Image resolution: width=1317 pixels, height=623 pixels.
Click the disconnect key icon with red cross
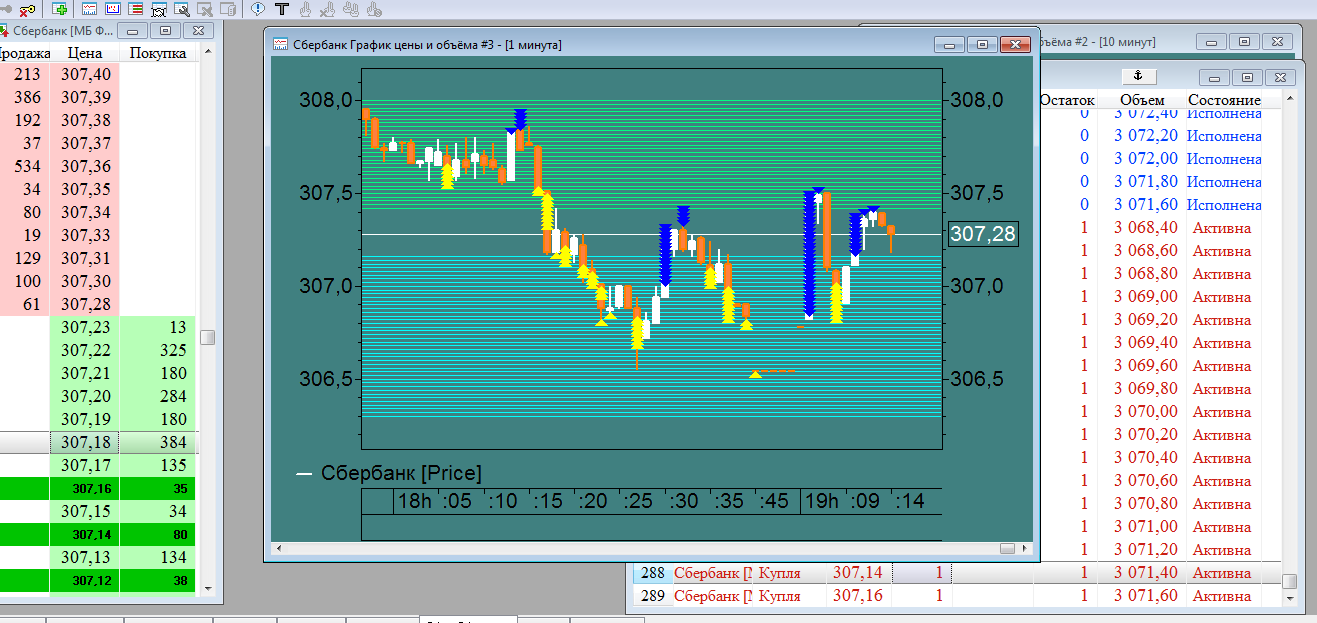[27, 9]
